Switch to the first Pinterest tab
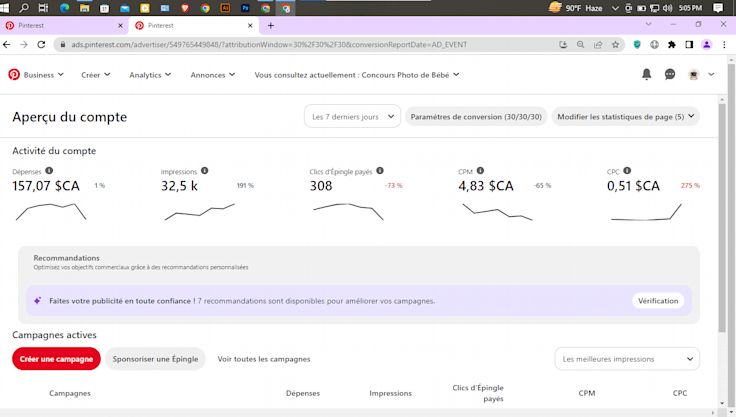The width and height of the screenshot is (736, 417). pyautogui.click(x=62, y=25)
